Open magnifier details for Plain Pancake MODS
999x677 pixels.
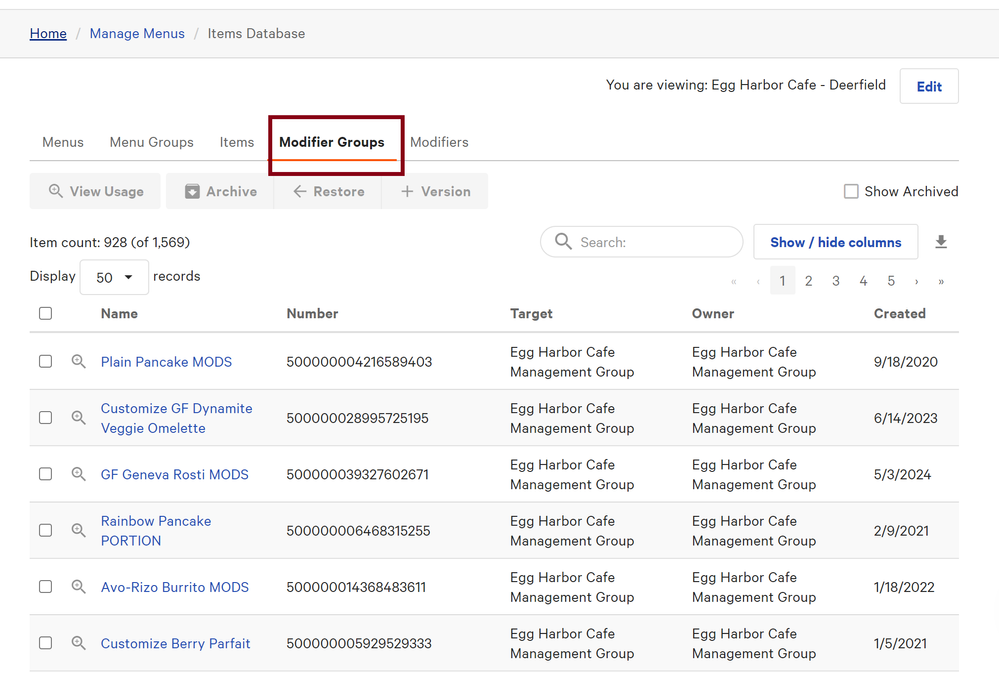coord(78,362)
